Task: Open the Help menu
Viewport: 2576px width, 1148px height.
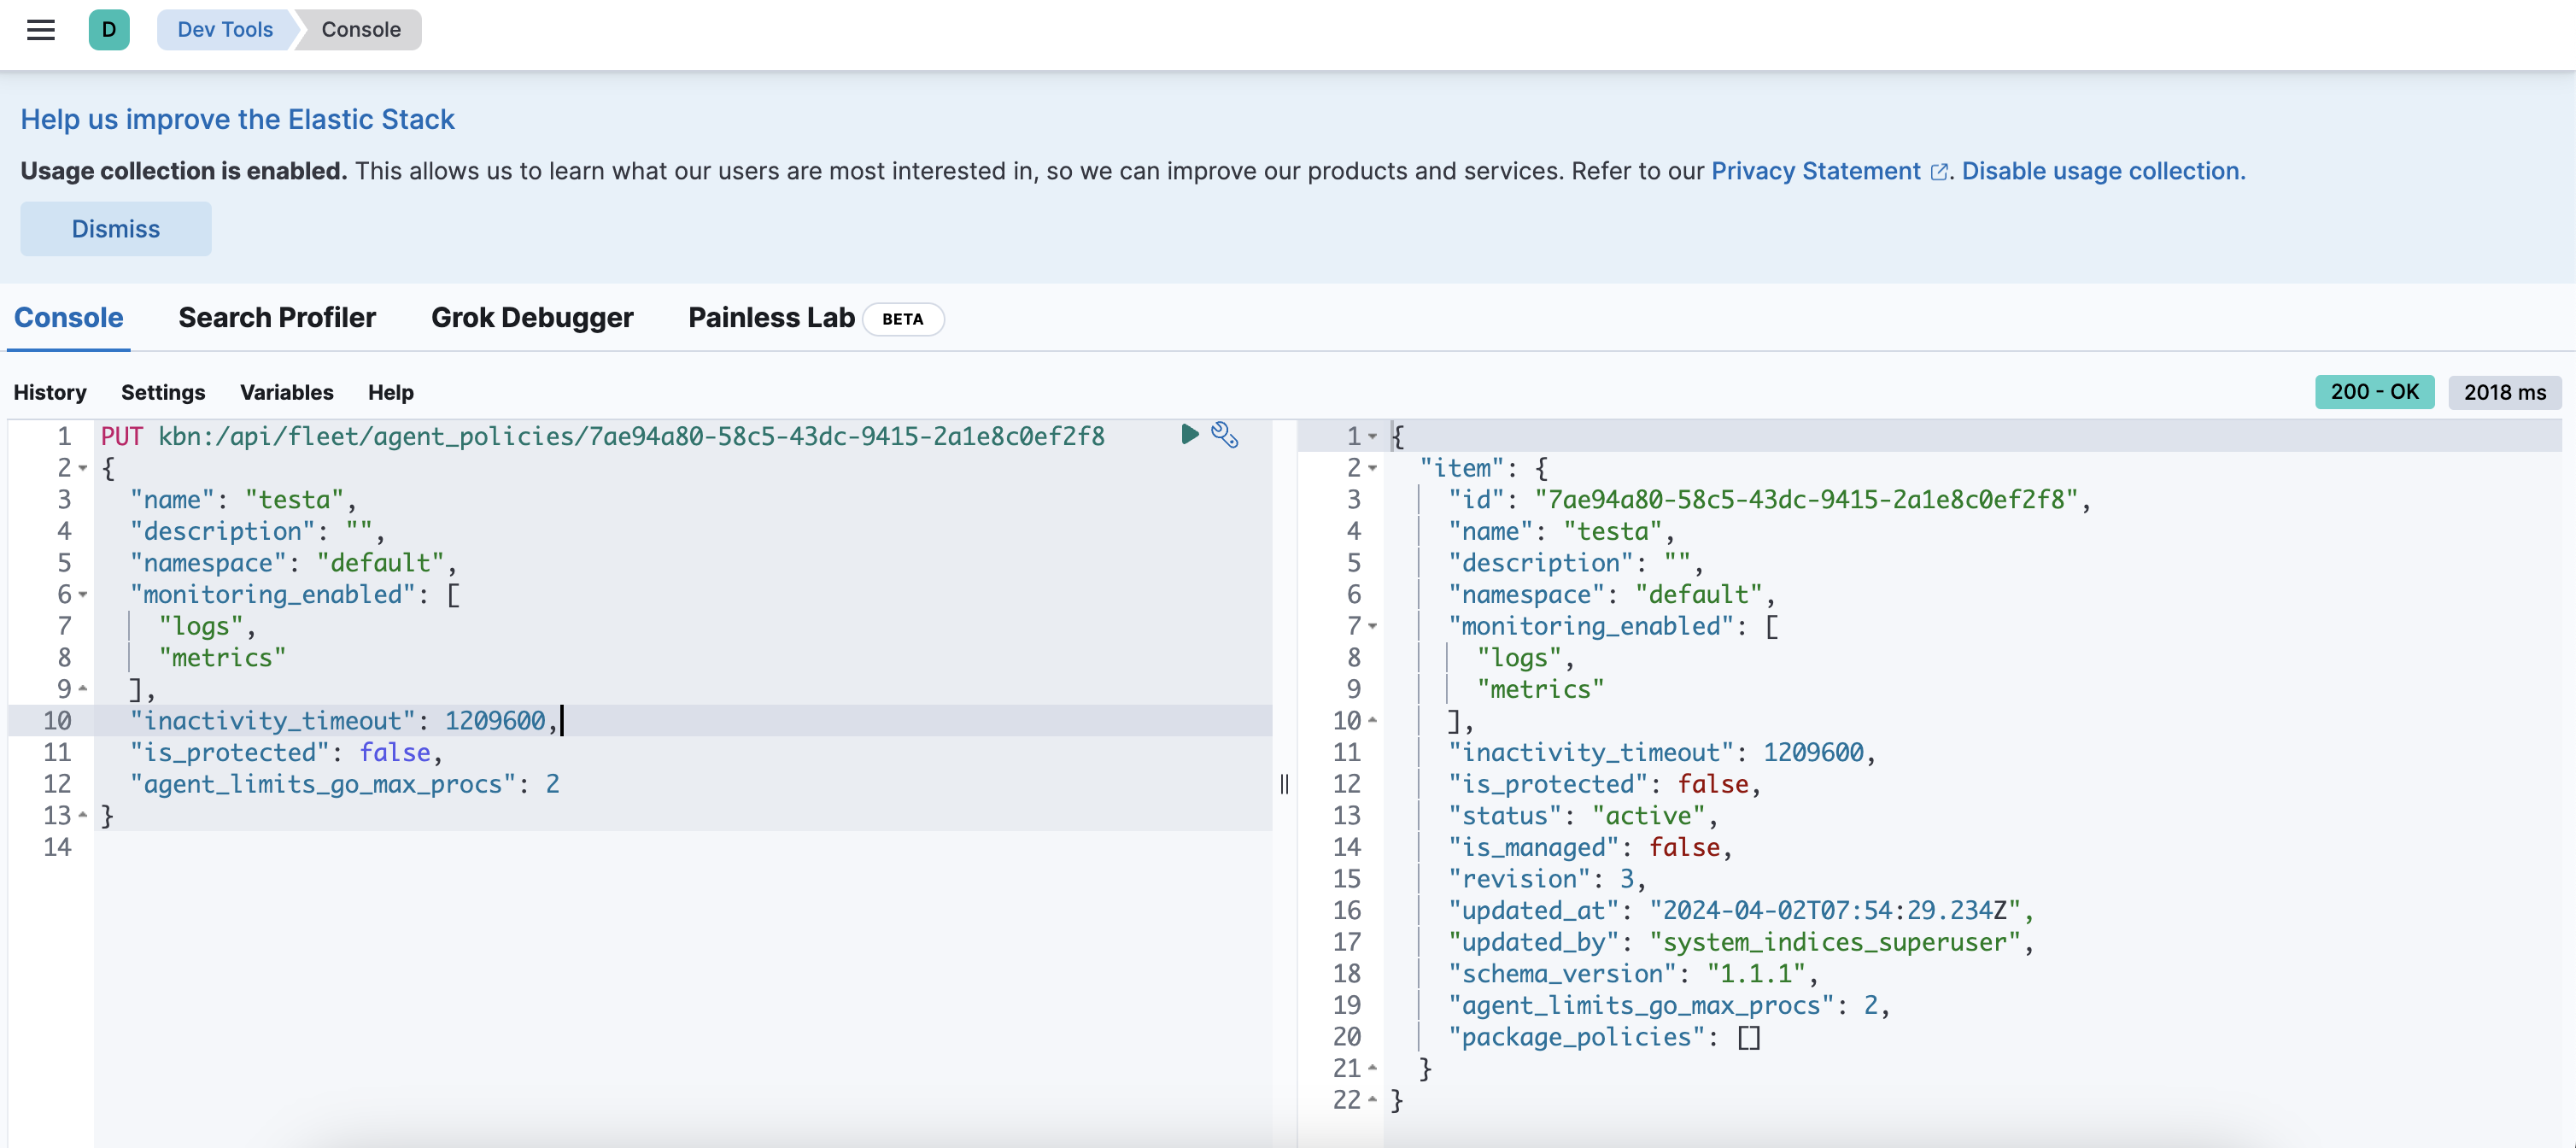Action: point(391,392)
